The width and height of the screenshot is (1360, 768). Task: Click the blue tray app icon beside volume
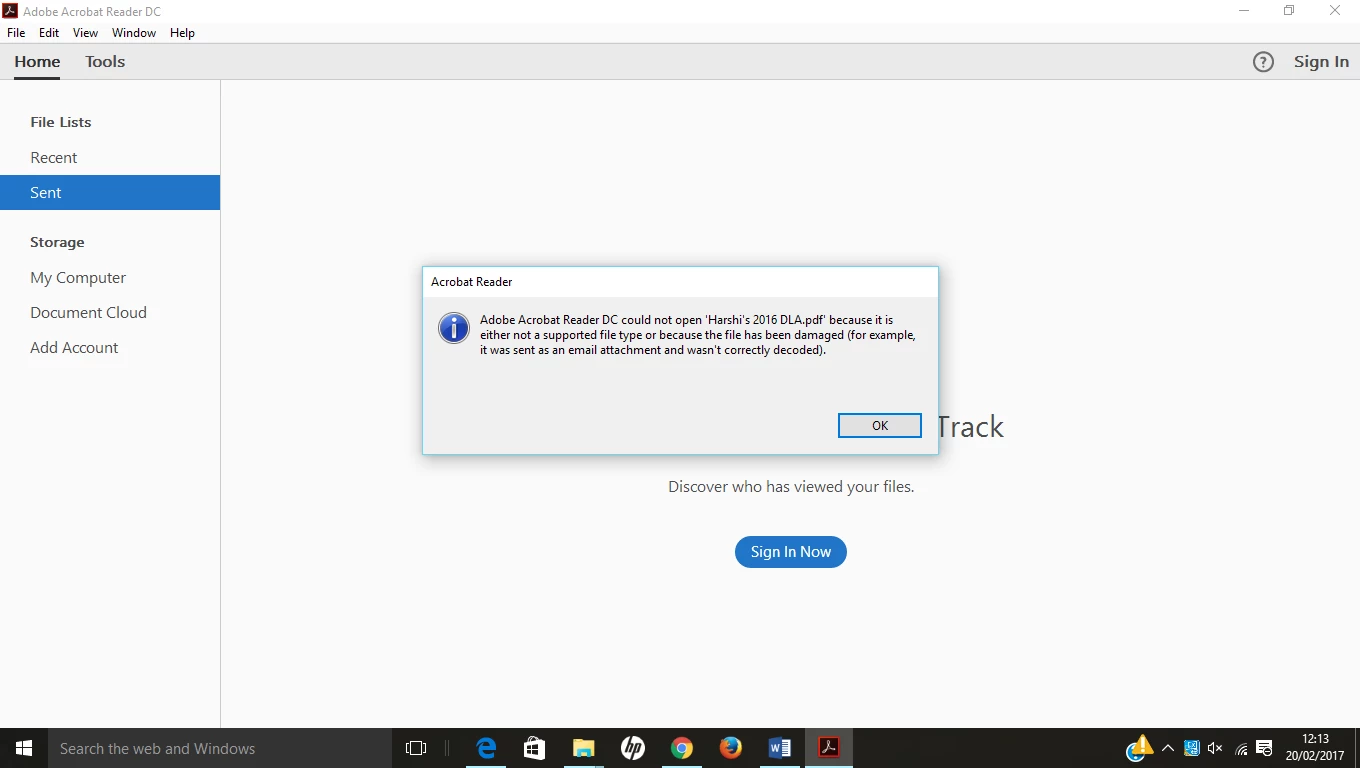pyautogui.click(x=1192, y=748)
